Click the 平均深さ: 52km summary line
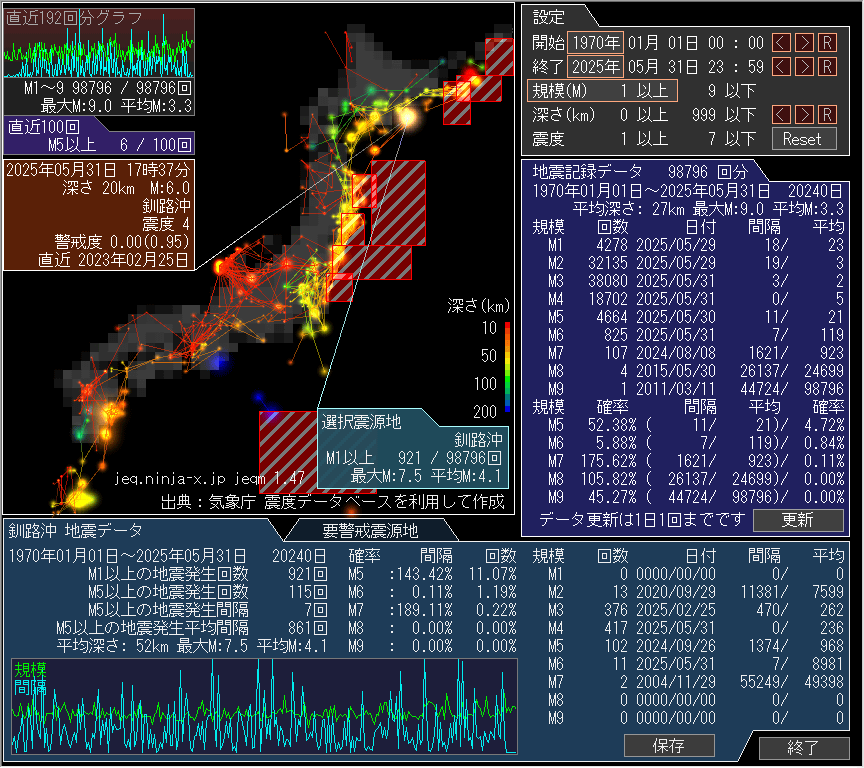 click(x=191, y=646)
